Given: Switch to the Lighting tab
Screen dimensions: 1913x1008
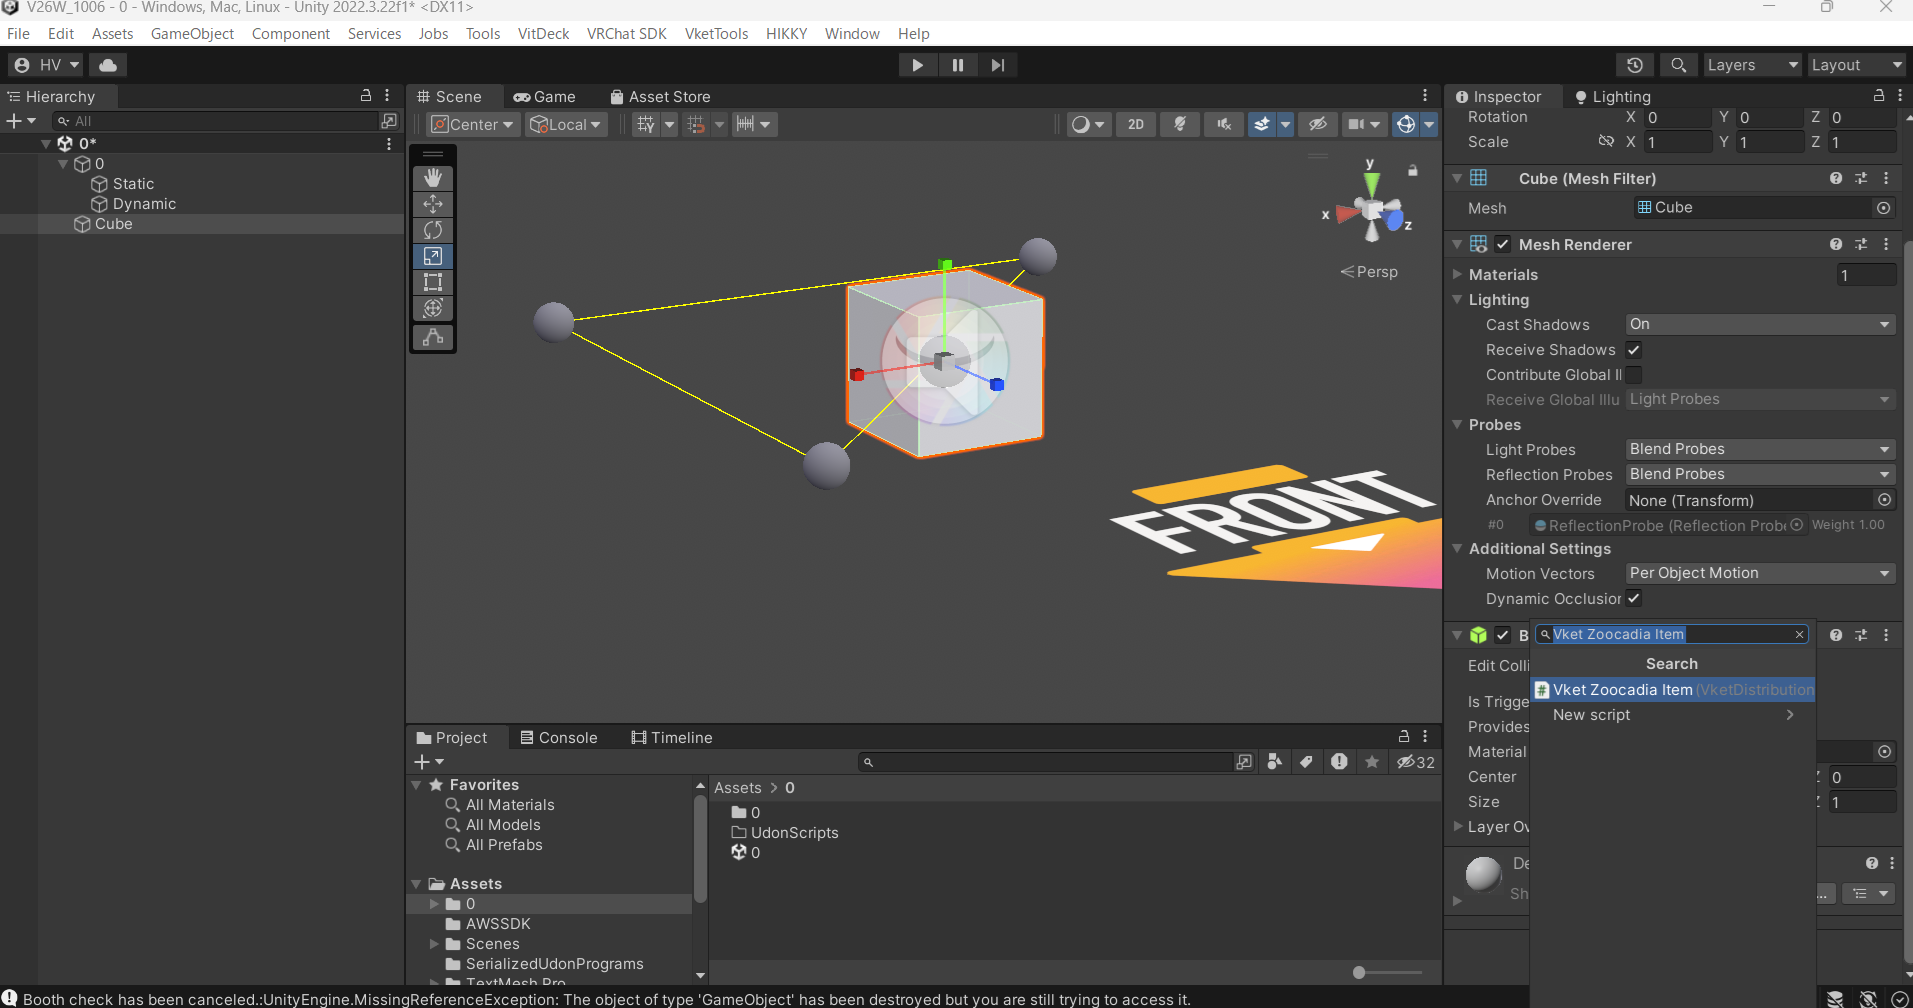Looking at the screenshot, I should click(1612, 97).
